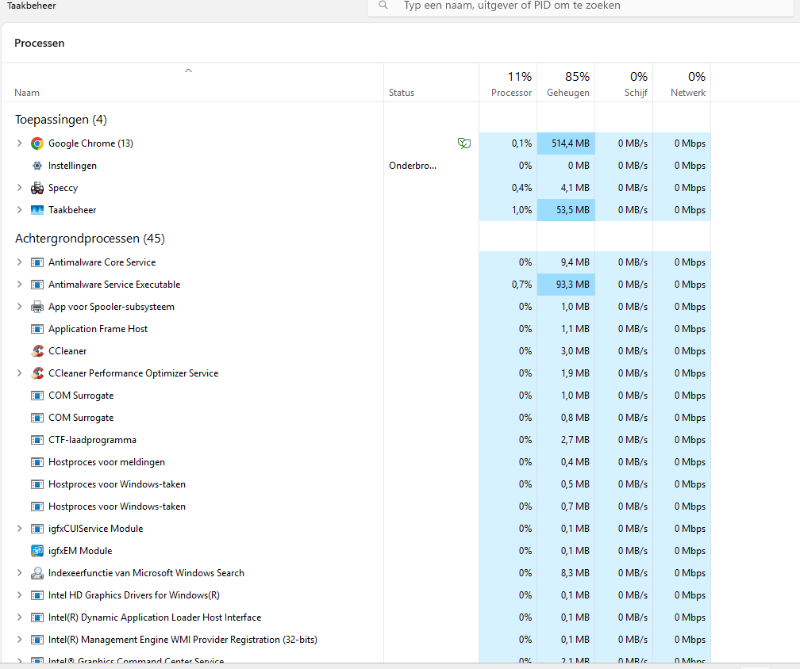Sort by the Naam column header
This screenshot has width=800, height=669.
(27, 93)
